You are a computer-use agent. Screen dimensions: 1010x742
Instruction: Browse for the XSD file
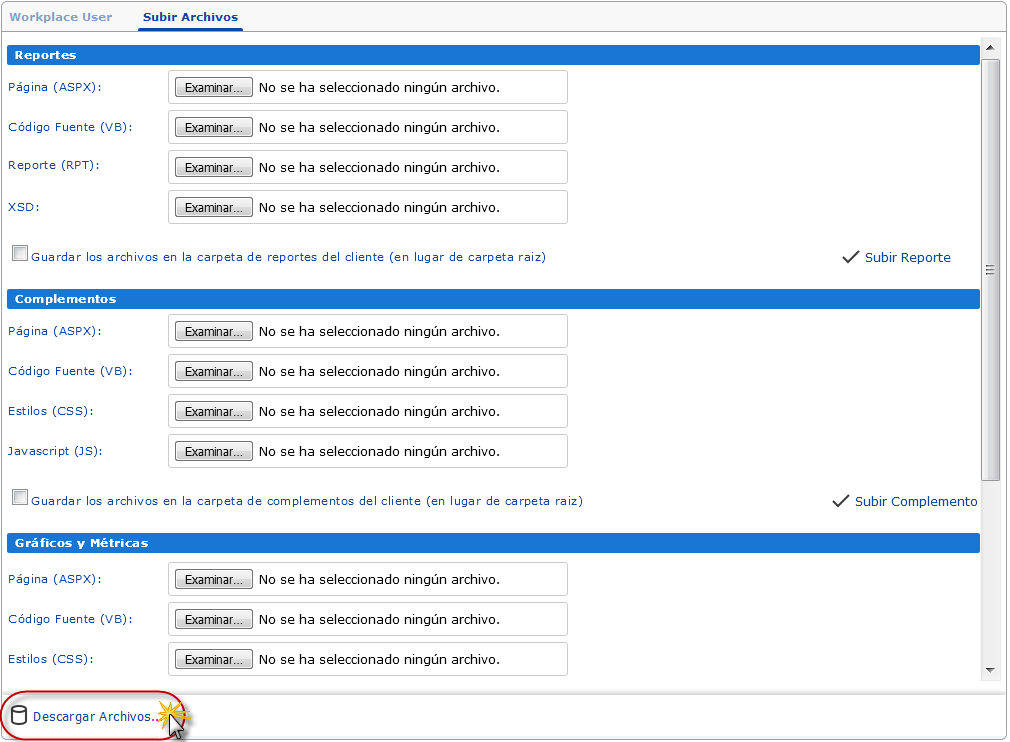(213, 207)
